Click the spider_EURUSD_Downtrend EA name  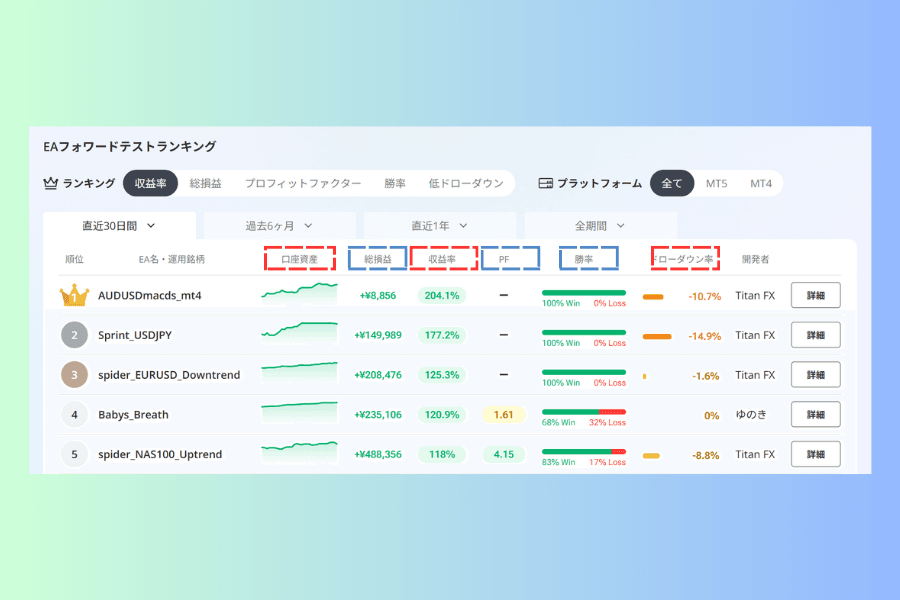tap(169, 374)
